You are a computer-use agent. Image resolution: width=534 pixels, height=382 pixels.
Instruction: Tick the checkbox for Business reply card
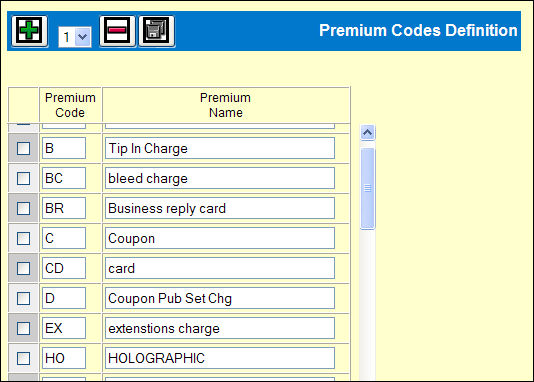(x=23, y=208)
